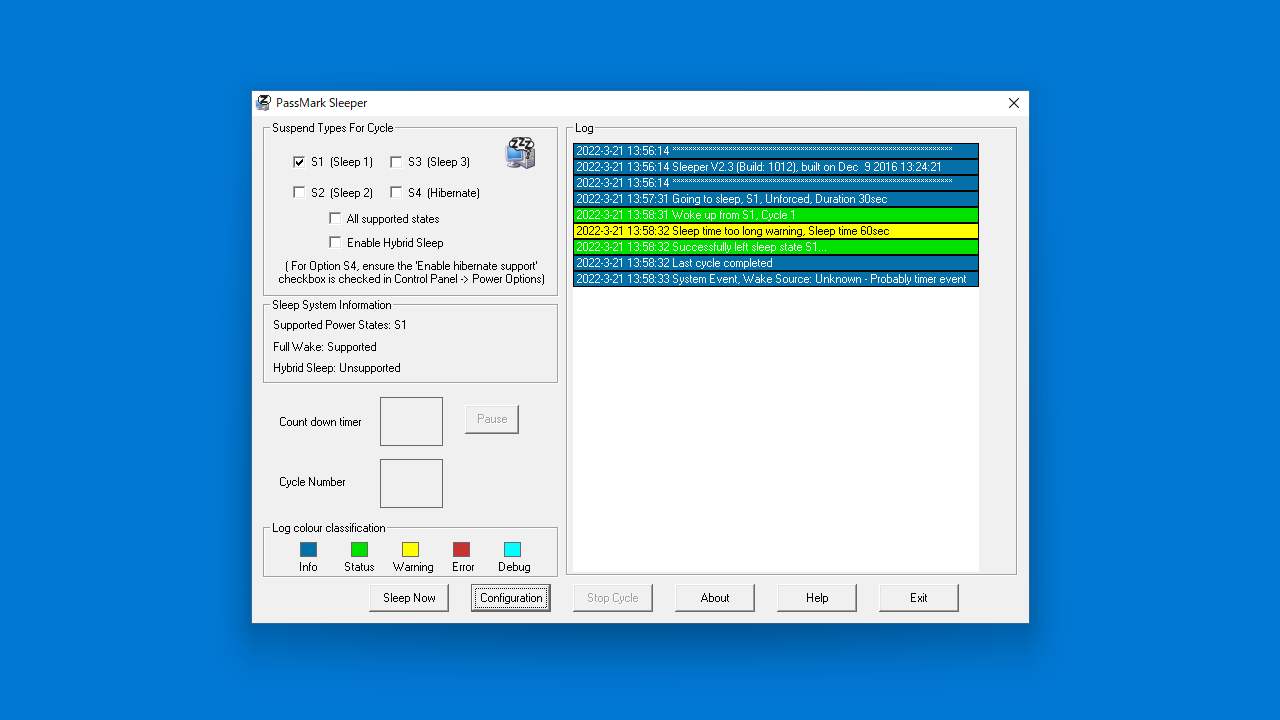
Task: Open the About dialog
Action: (x=715, y=598)
